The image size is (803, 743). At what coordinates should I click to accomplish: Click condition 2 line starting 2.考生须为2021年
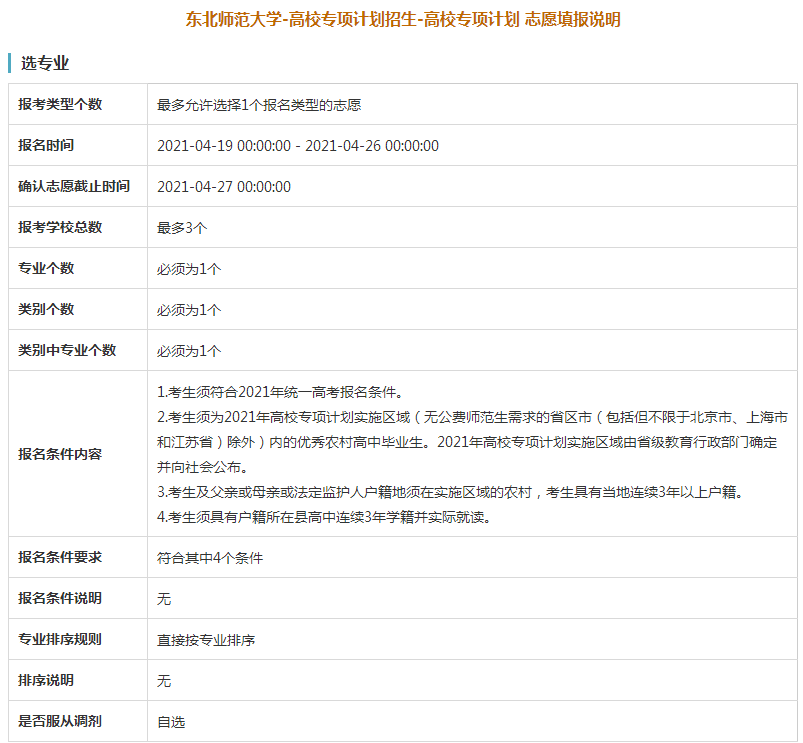(x=472, y=417)
